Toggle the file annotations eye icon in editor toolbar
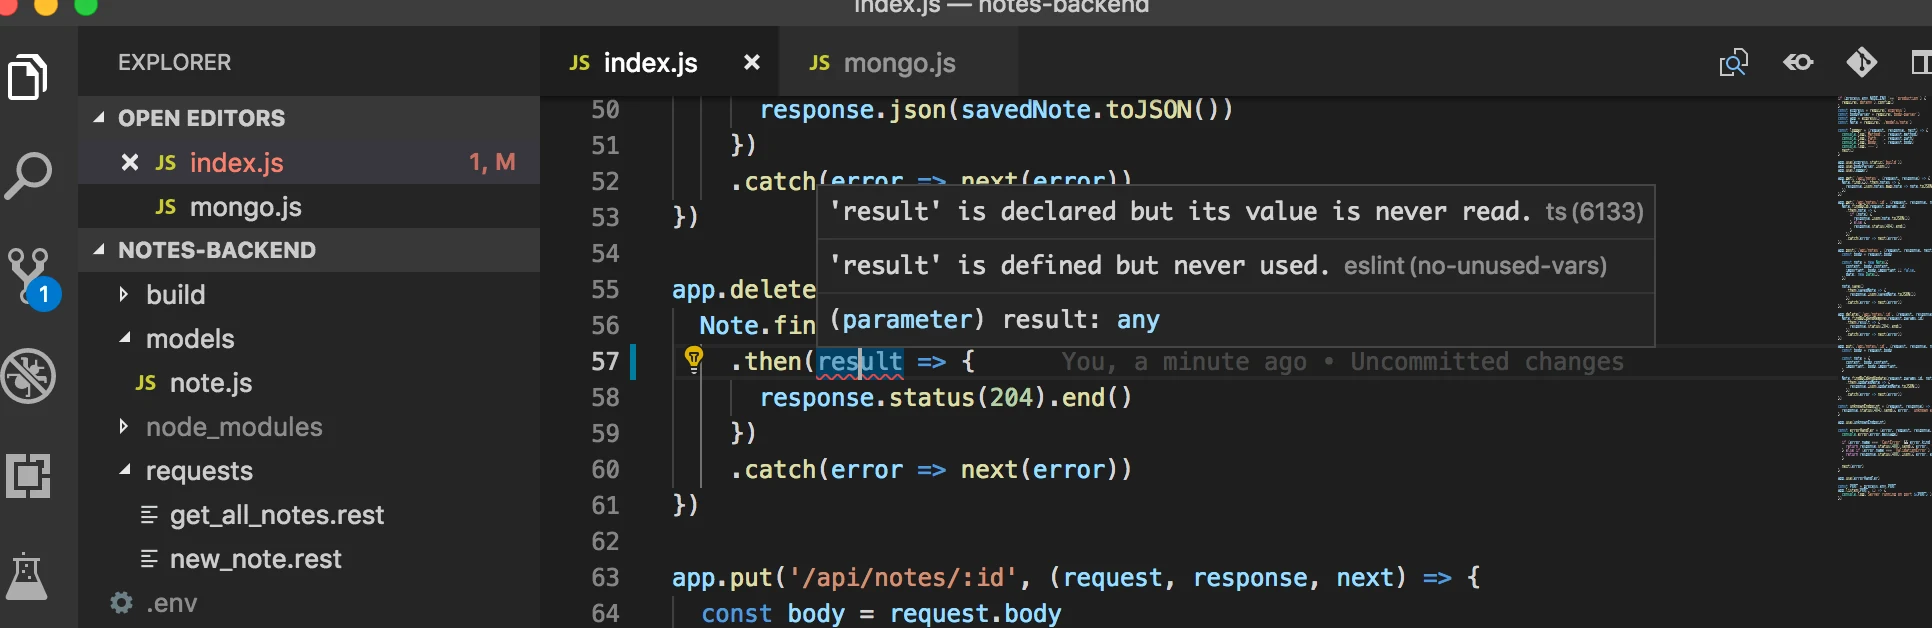1932x628 pixels. pos(1797,62)
